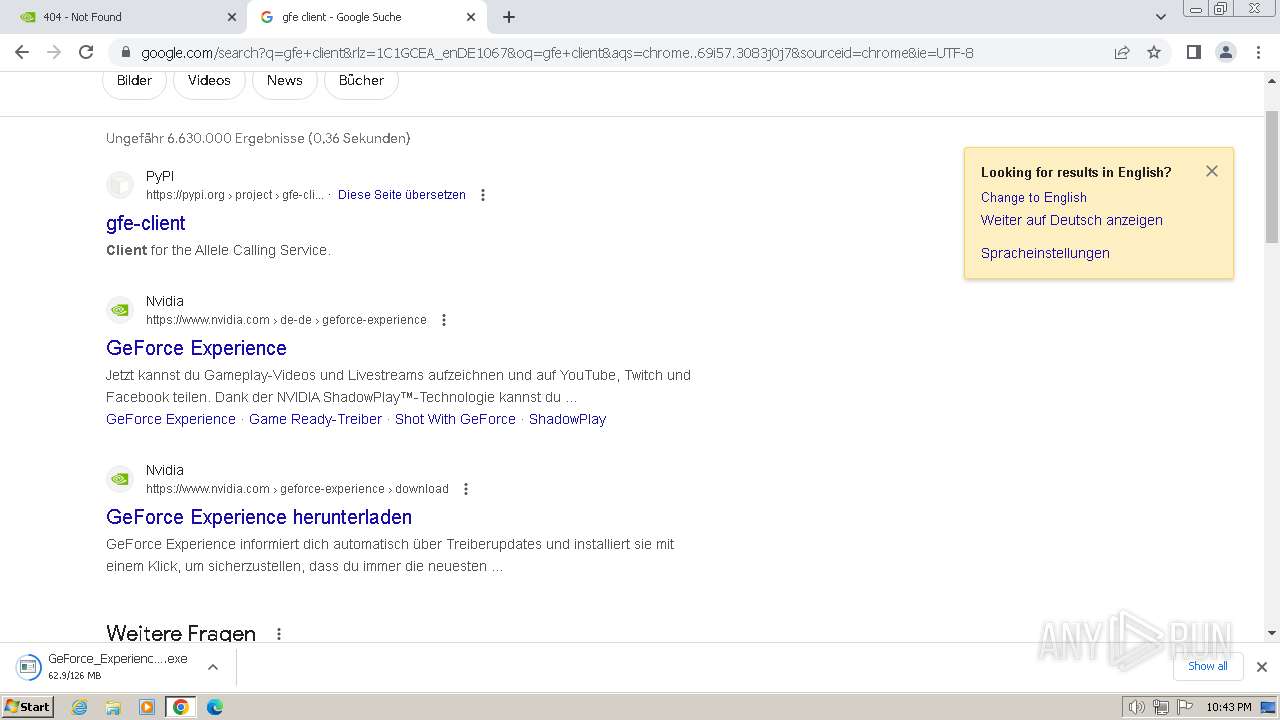Launch Internet Explorer from taskbar
The height and width of the screenshot is (720, 1280).
[x=80, y=707]
